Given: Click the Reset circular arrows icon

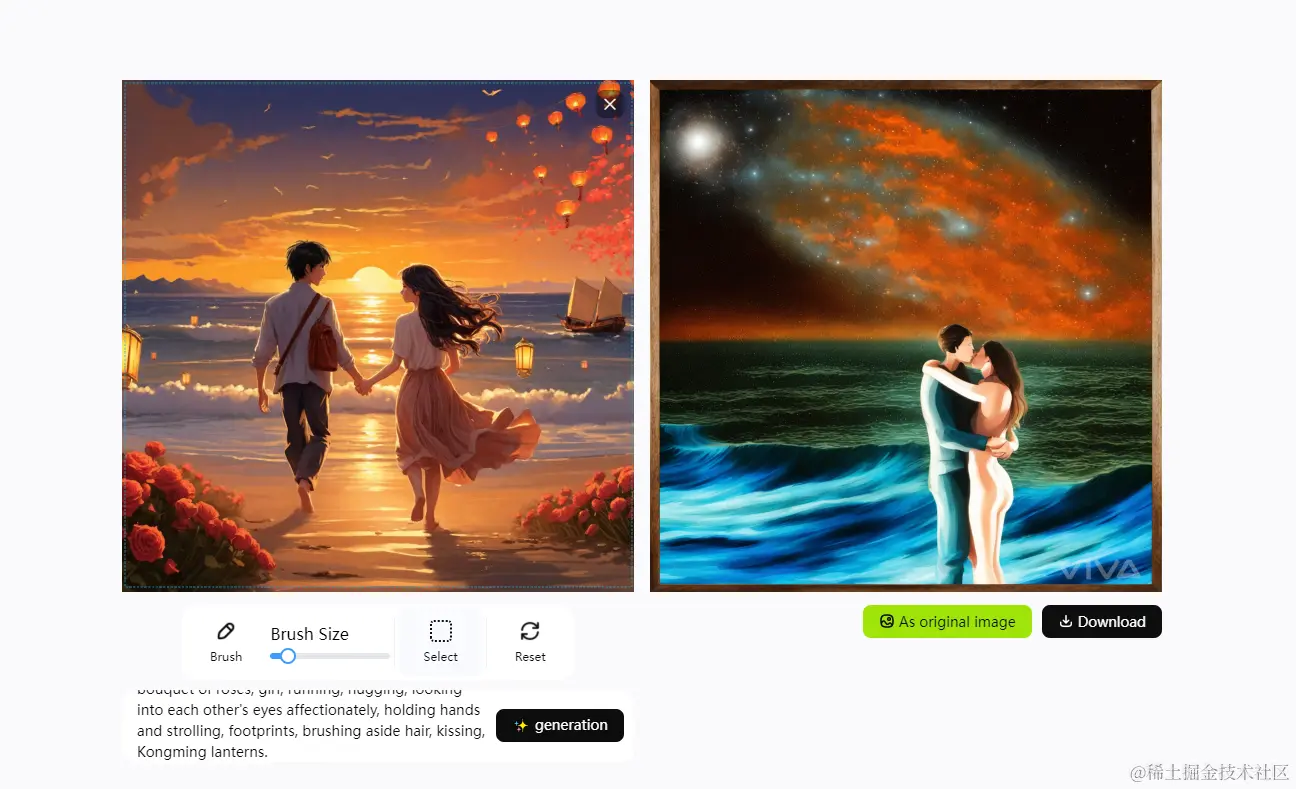Looking at the screenshot, I should pos(530,631).
